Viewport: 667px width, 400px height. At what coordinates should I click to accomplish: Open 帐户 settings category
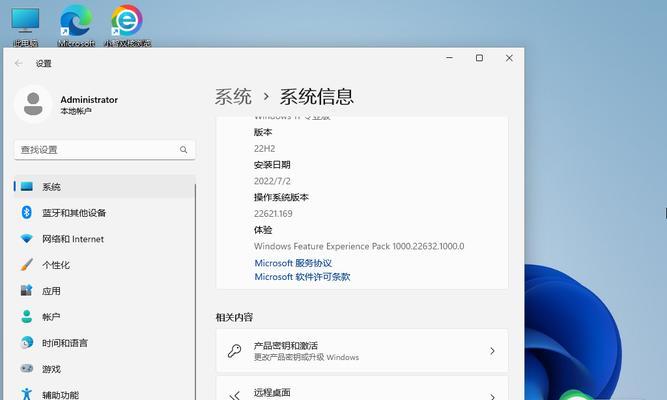pos(105,317)
